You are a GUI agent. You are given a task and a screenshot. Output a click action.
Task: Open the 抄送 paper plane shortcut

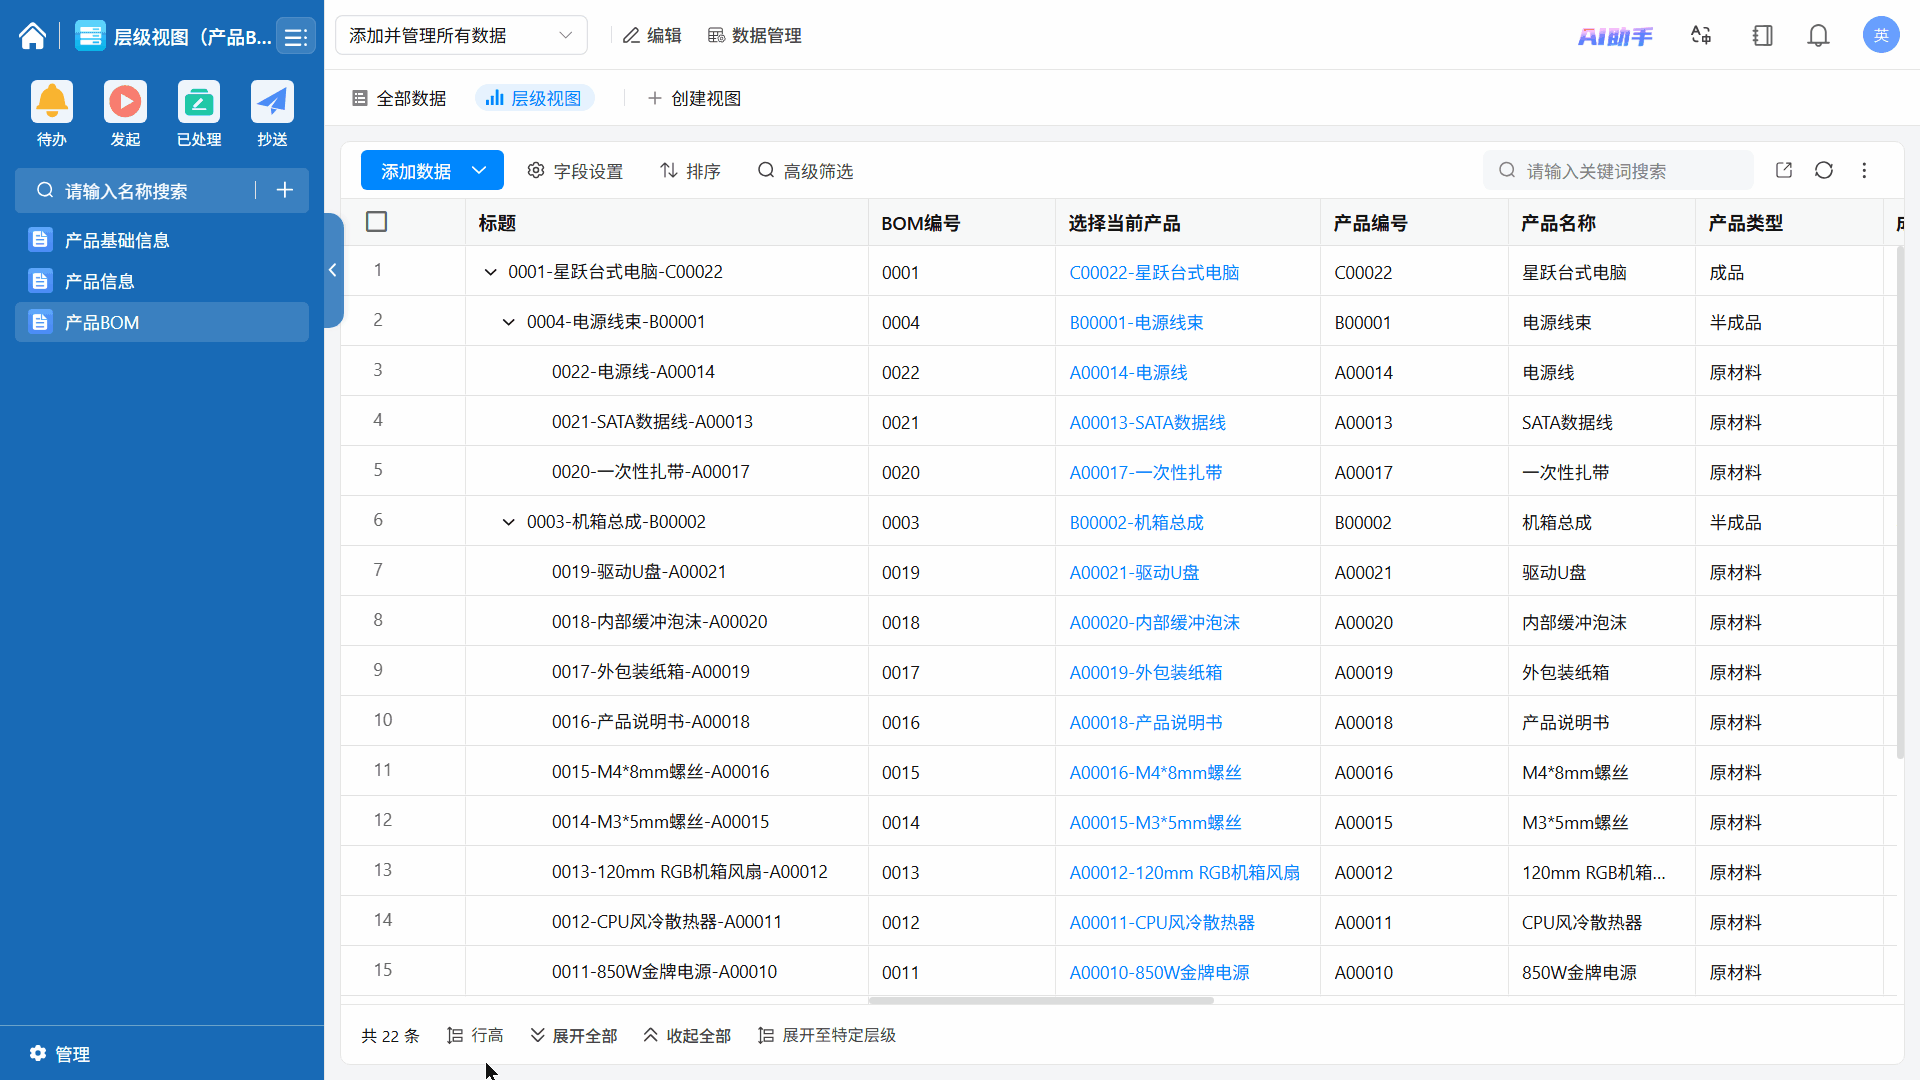[272, 103]
